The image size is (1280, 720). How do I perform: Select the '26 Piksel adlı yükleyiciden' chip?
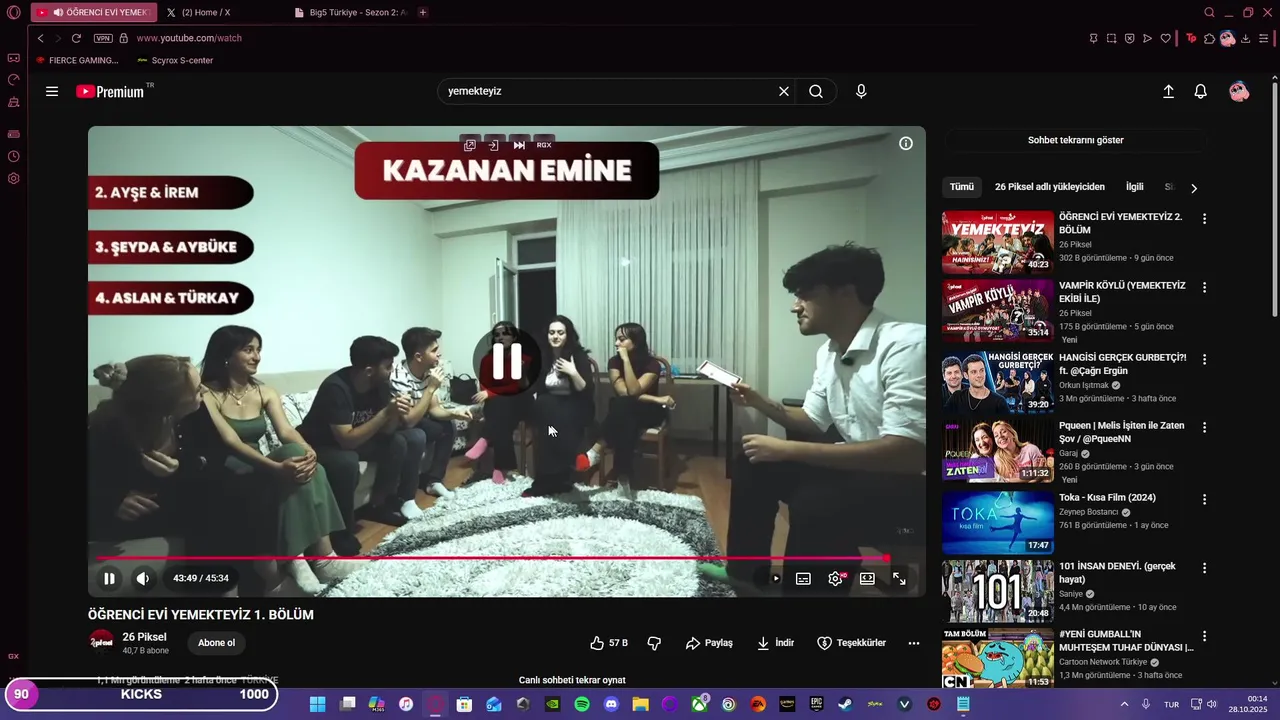point(1050,187)
